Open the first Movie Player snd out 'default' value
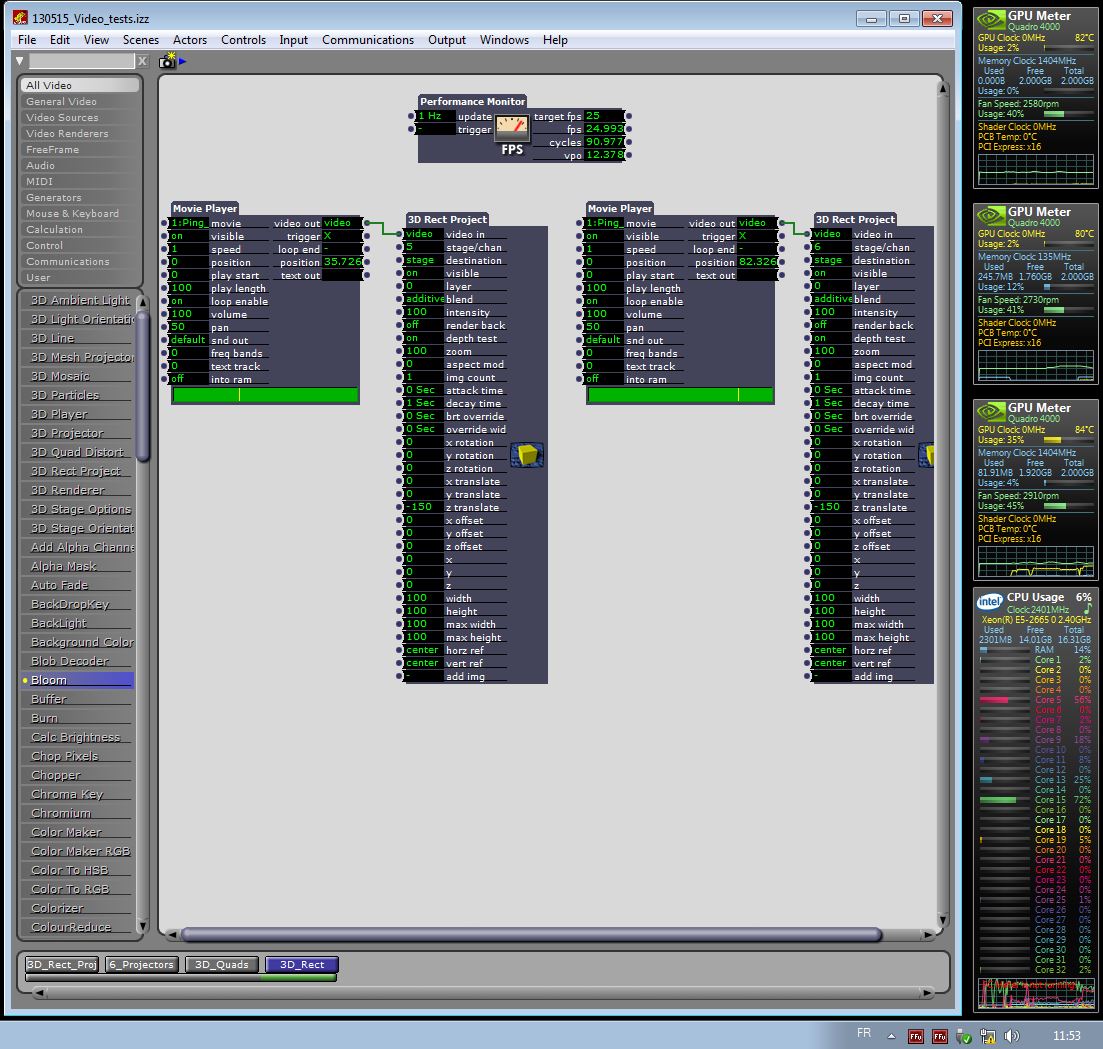This screenshot has width=1103, height=1049. (189, 340)
